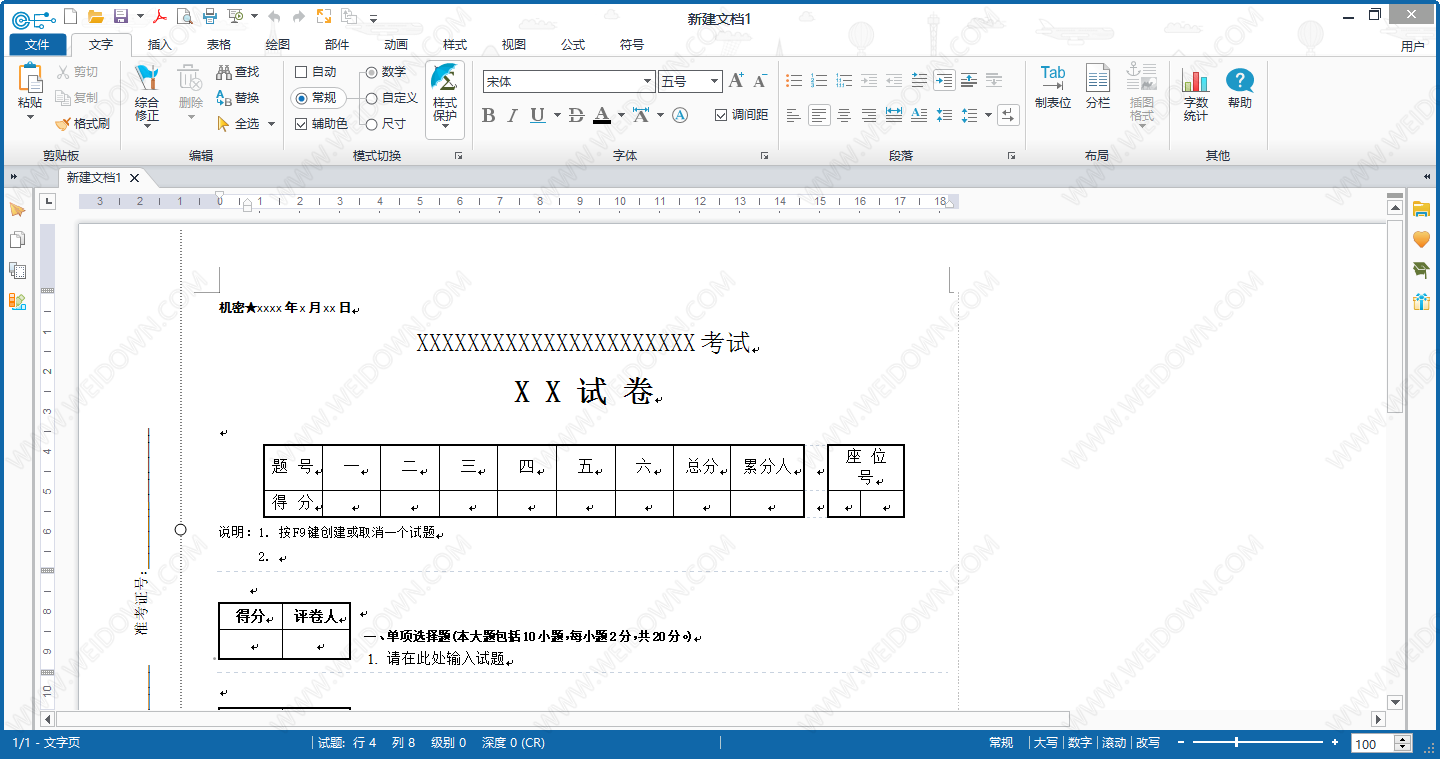Image resolution: width=1440 pixels, height=759 pixels.
Task: Apply bullet list with orange dots icon
Action: click(794, 81)
